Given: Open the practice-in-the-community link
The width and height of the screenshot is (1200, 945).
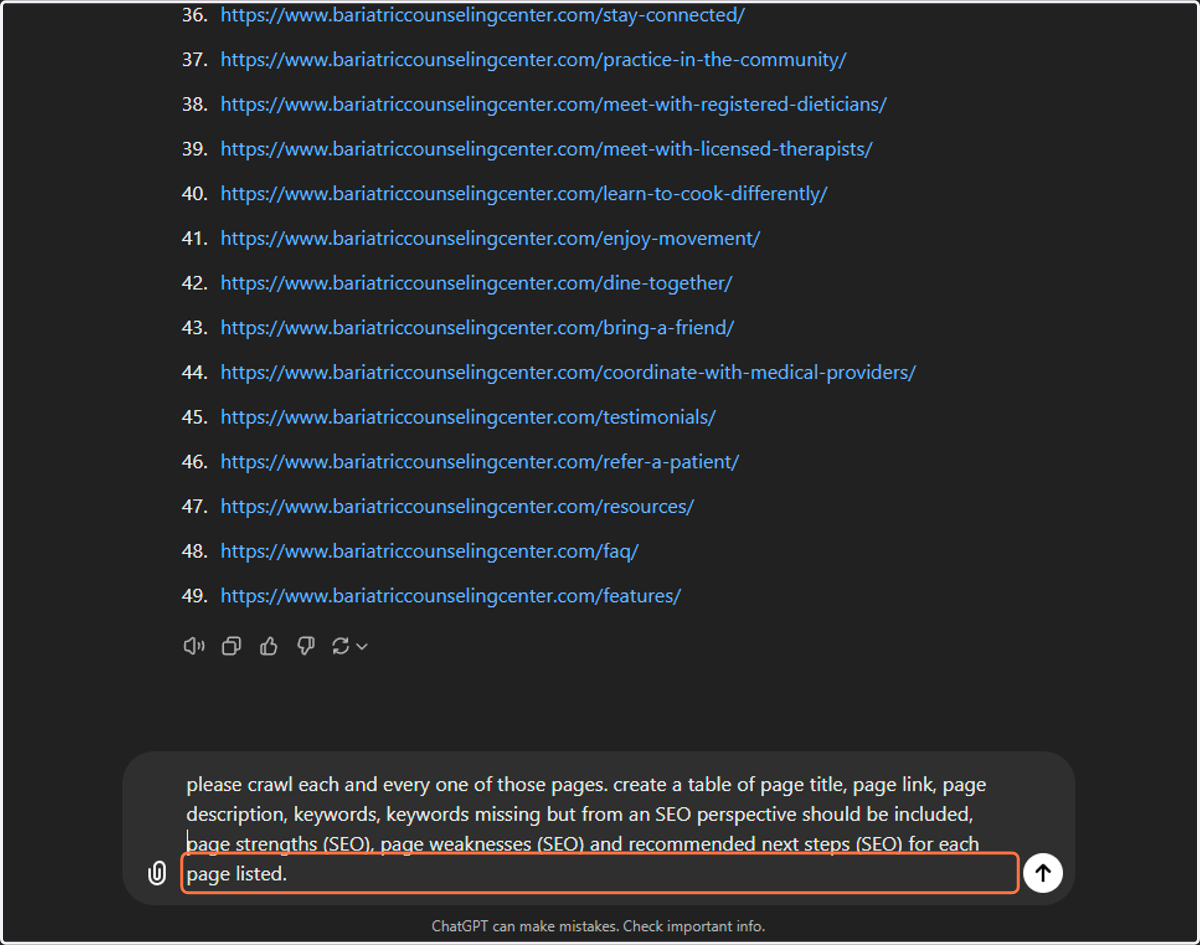Looking at the screenshot, I should click(x=533, y=60).
